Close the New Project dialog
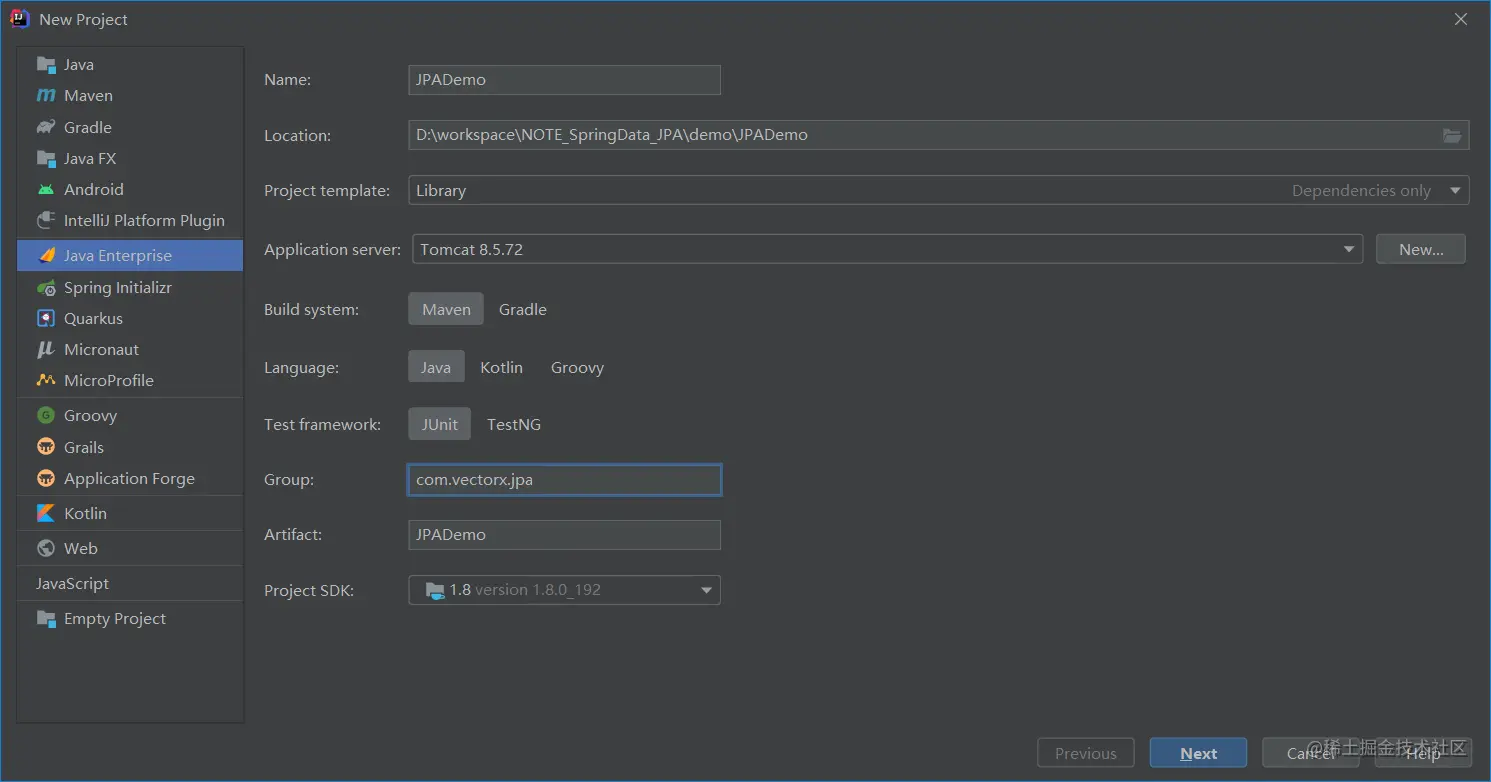1491x782 pixels. coord(1461,19)
